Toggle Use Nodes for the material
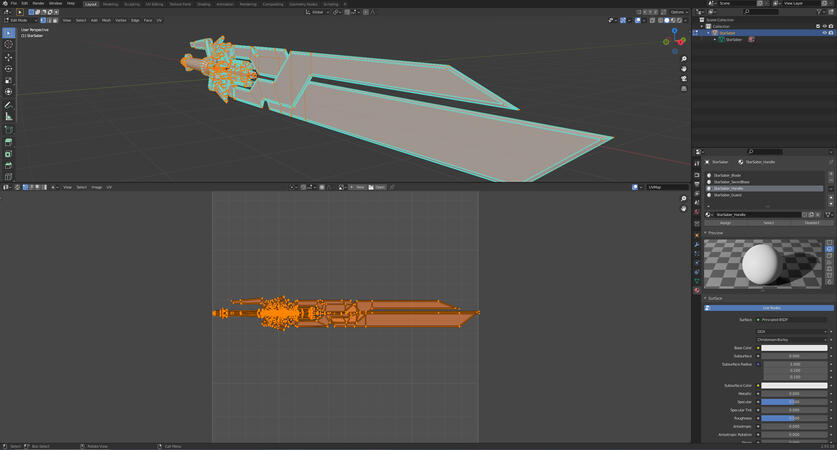Viewport: 837px width, 450px height. click(769, 308)
